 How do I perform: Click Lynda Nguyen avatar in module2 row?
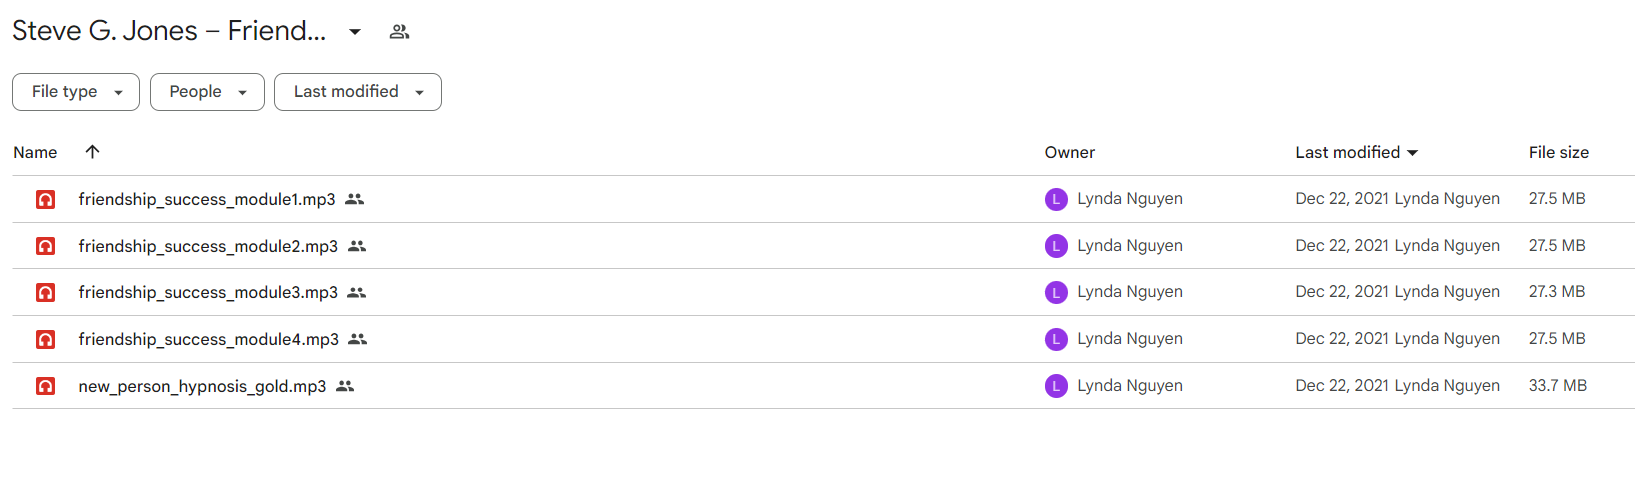pyautogui.click(x=1056, y=246)
